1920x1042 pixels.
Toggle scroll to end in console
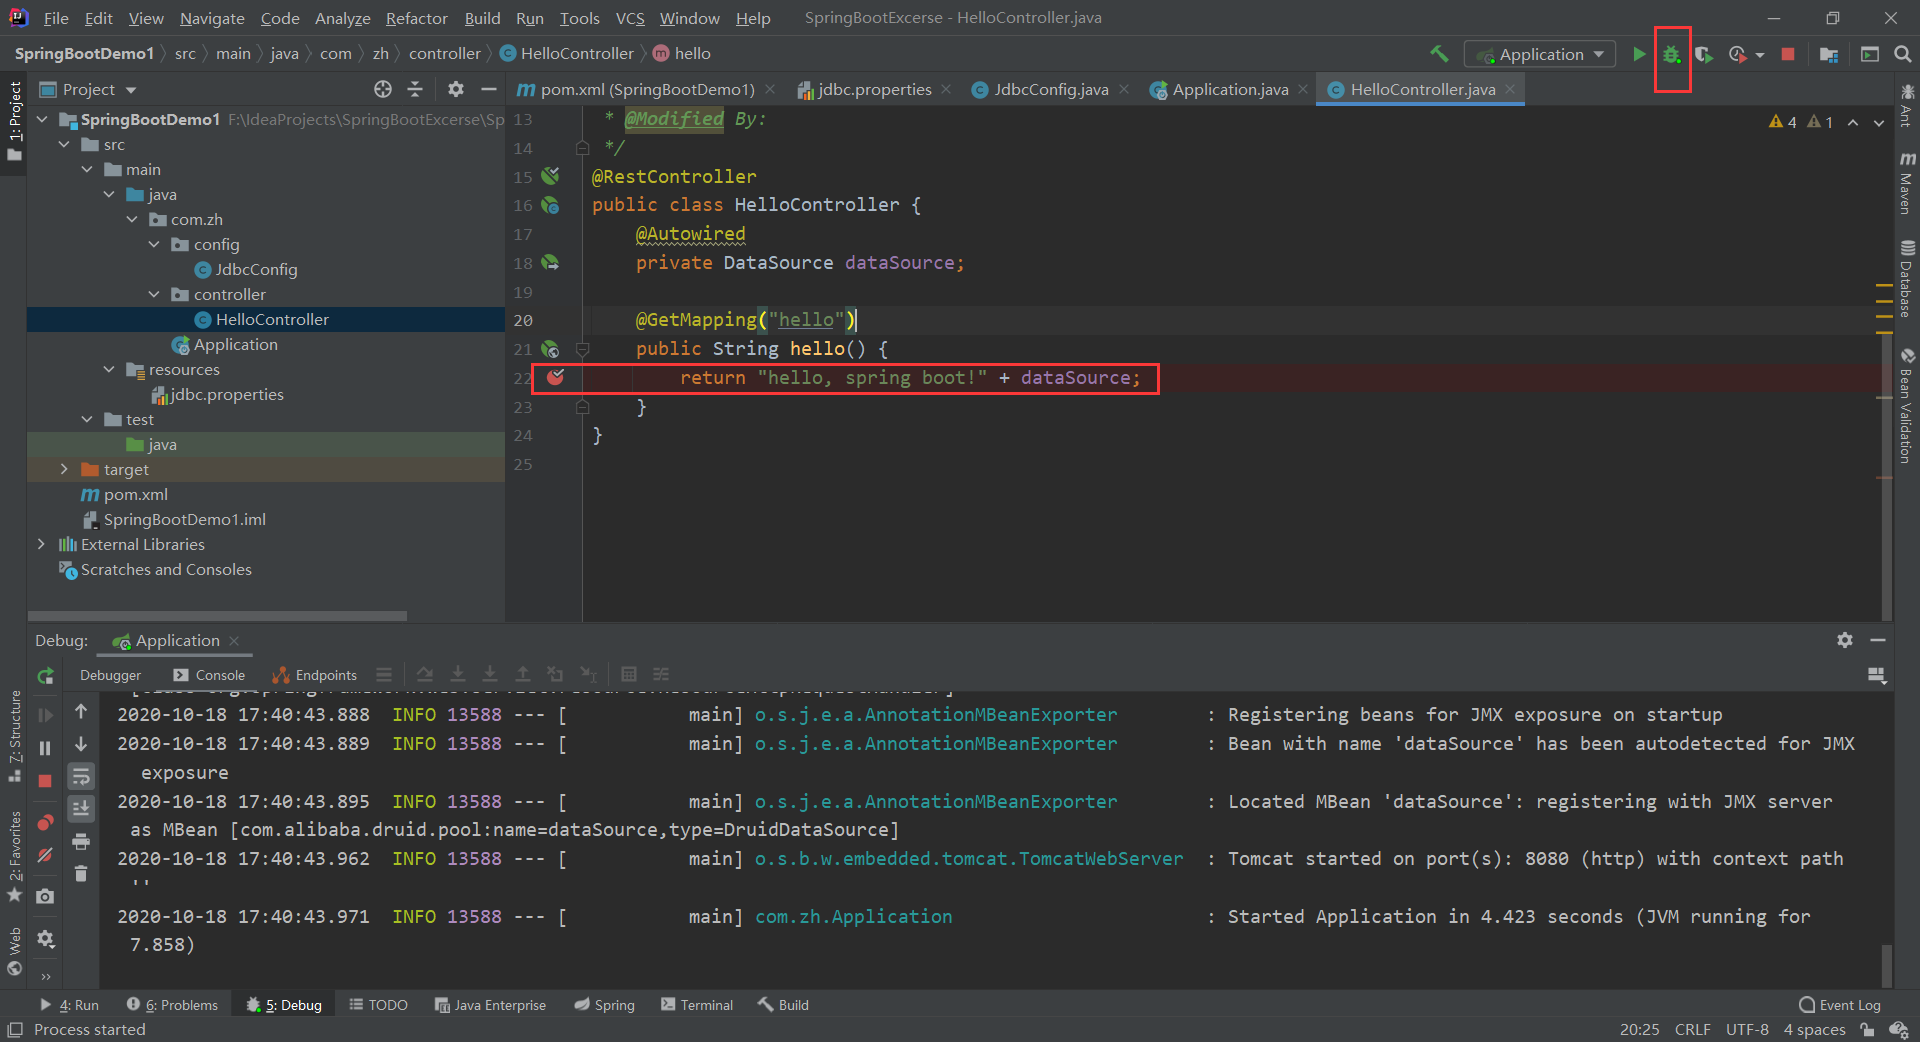coord(81,808)
